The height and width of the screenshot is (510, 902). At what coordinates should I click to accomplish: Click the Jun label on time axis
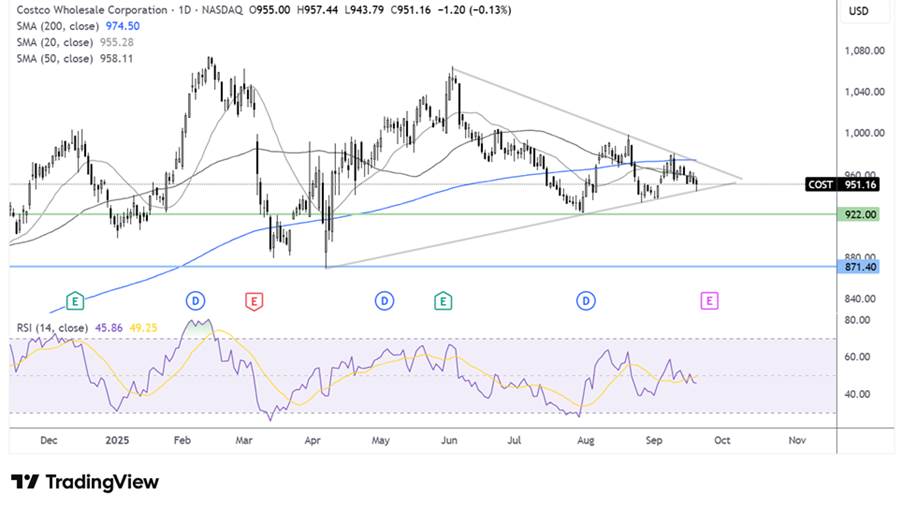coord(449,440)
